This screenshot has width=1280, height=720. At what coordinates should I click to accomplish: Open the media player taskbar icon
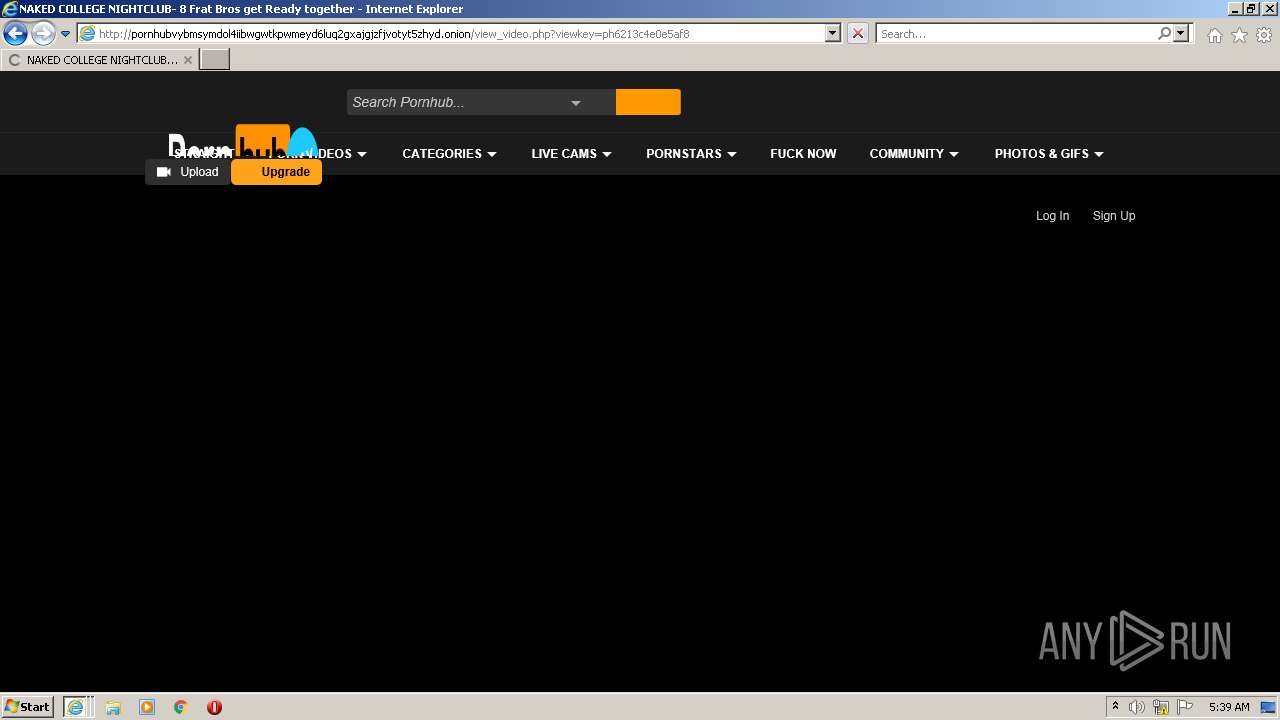coord(147,707)
